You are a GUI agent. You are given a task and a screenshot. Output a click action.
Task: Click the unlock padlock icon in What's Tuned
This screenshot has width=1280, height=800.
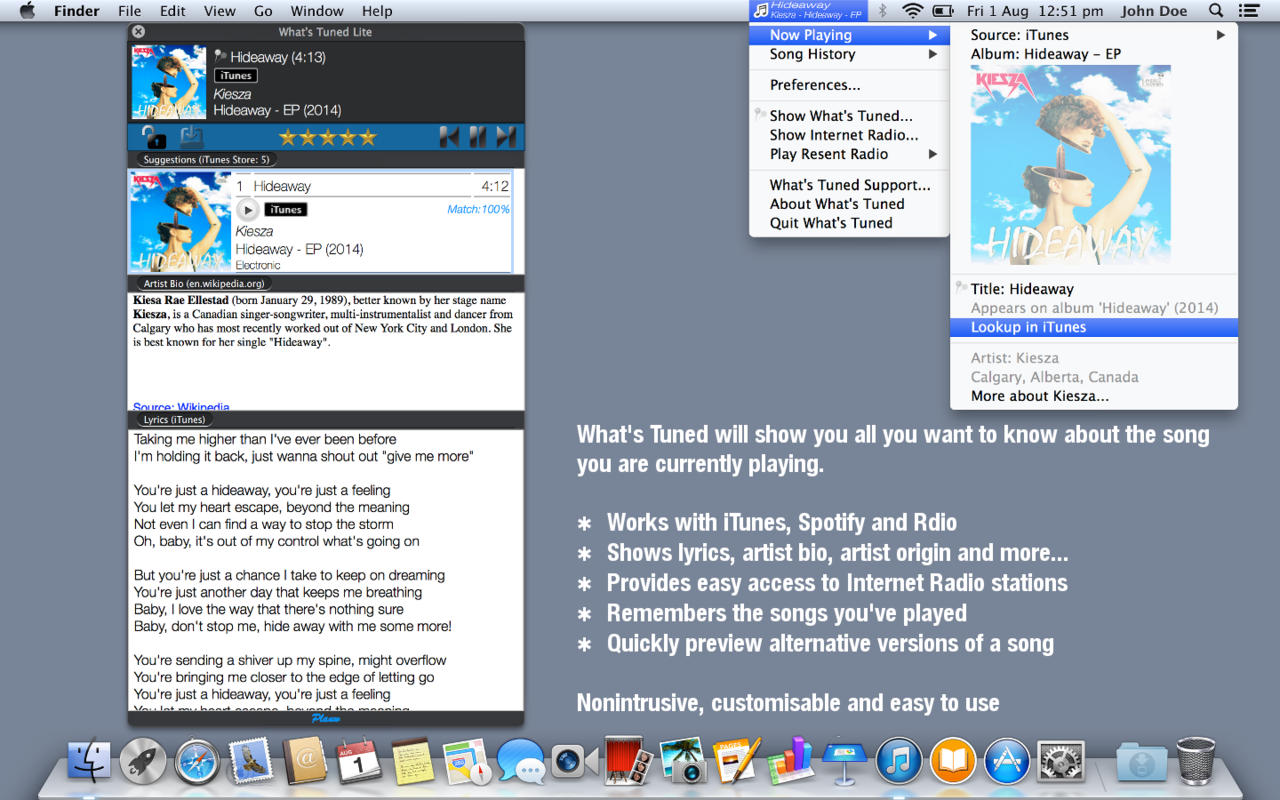[x=153, y=137]
